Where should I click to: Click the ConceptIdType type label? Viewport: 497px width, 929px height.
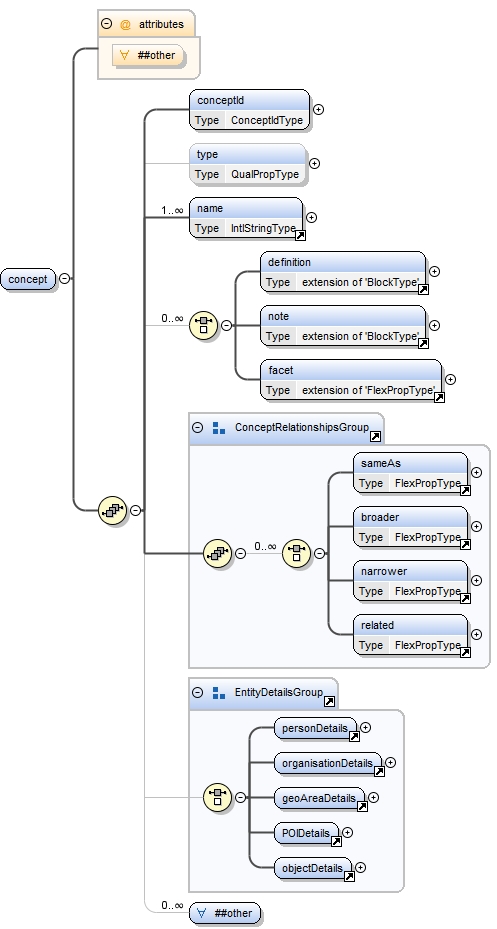tap(267, 120)
